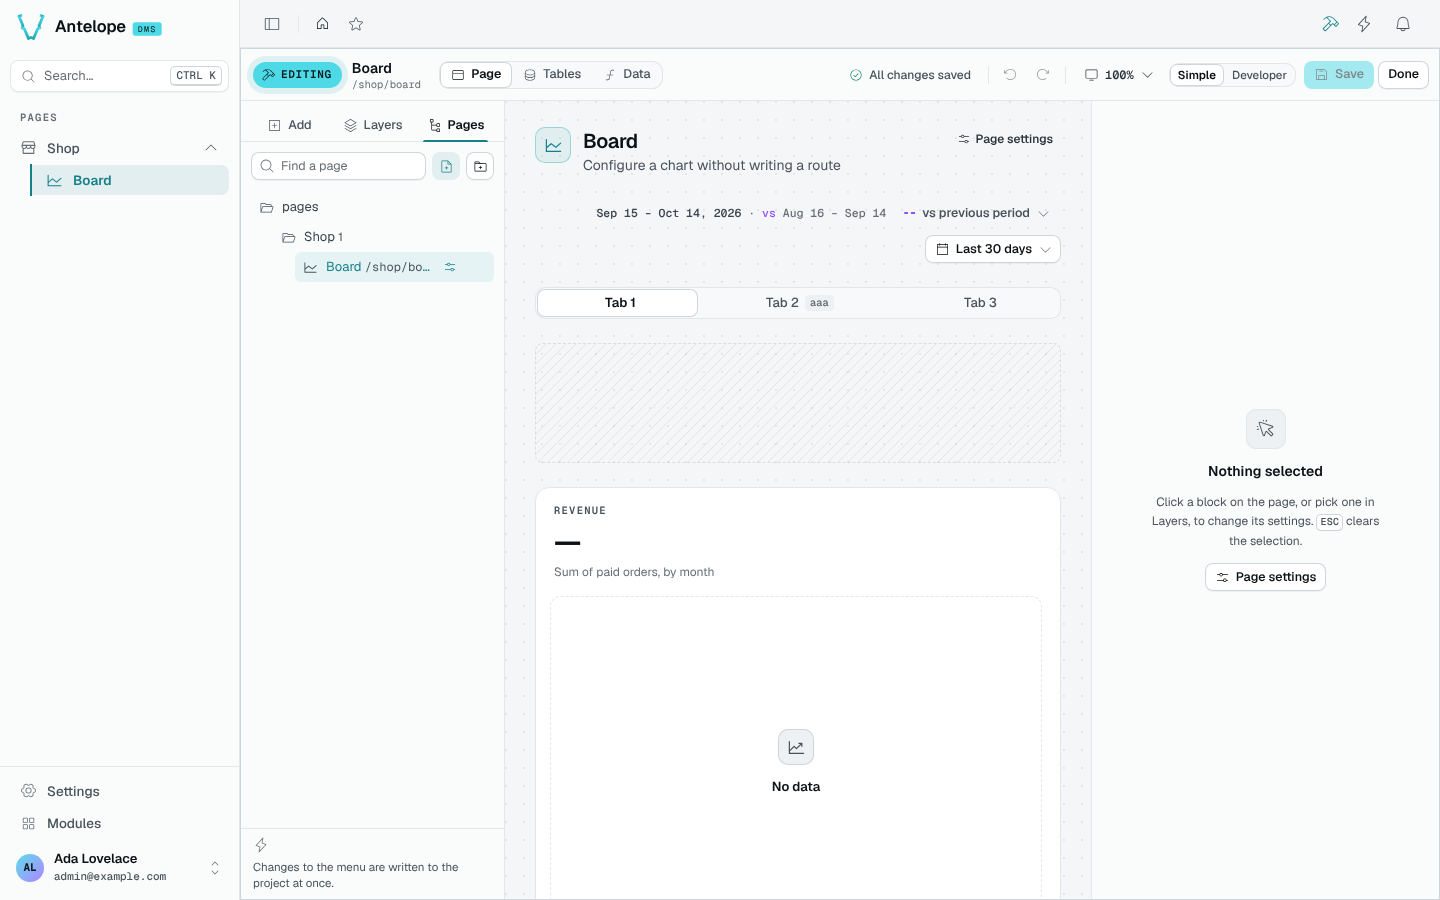Click Page settings button in the right panel

coord(1265,577)
